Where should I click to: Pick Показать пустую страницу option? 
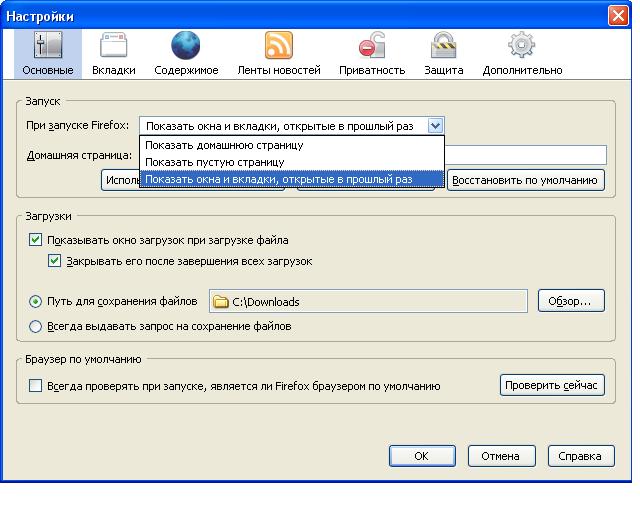tap(215, 162)
